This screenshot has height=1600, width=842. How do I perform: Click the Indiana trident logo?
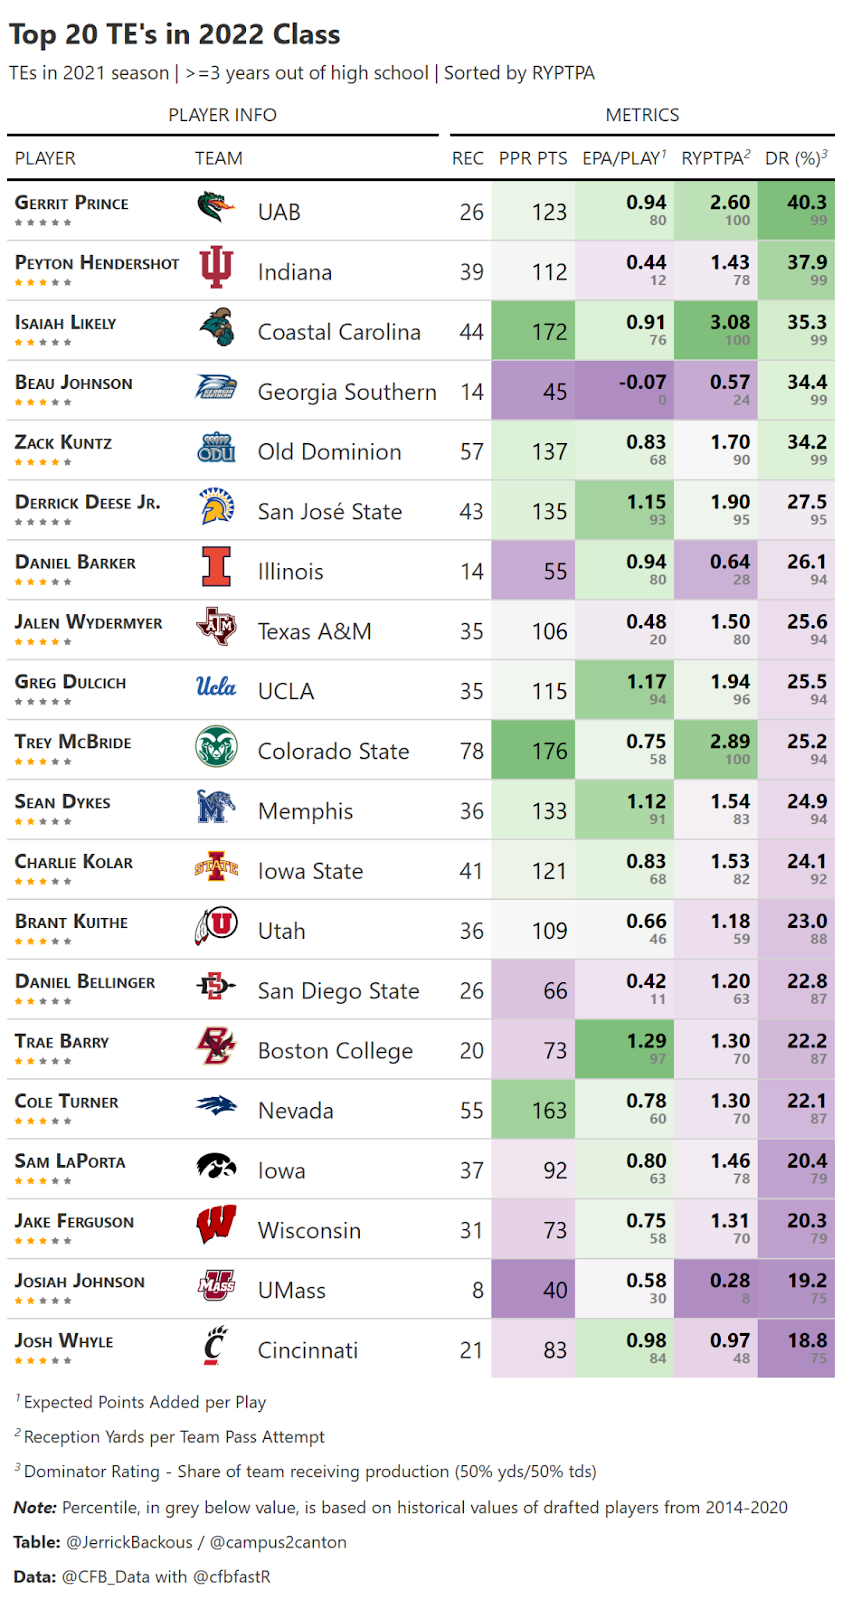pyautogui.click(x=216, y=267)
